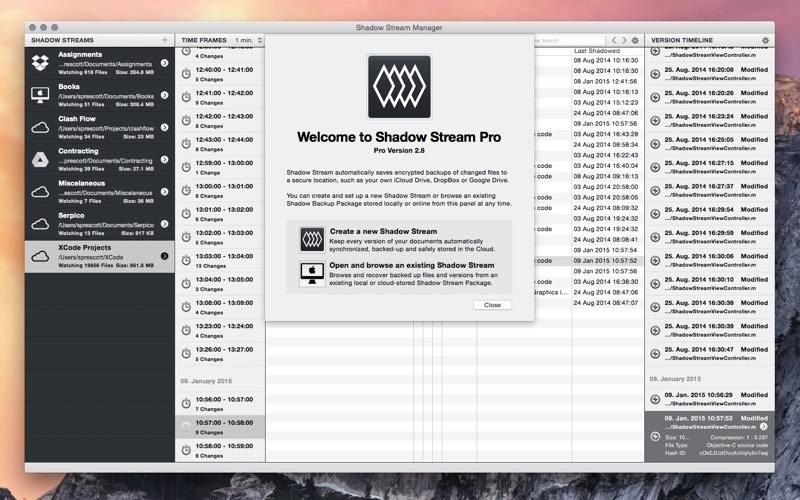Image resolution: width=800 pixels, height=500 pixels.
Task: Click clock icon for 10:58:00 - 10:59:00 frame
Action: [186, 450]
